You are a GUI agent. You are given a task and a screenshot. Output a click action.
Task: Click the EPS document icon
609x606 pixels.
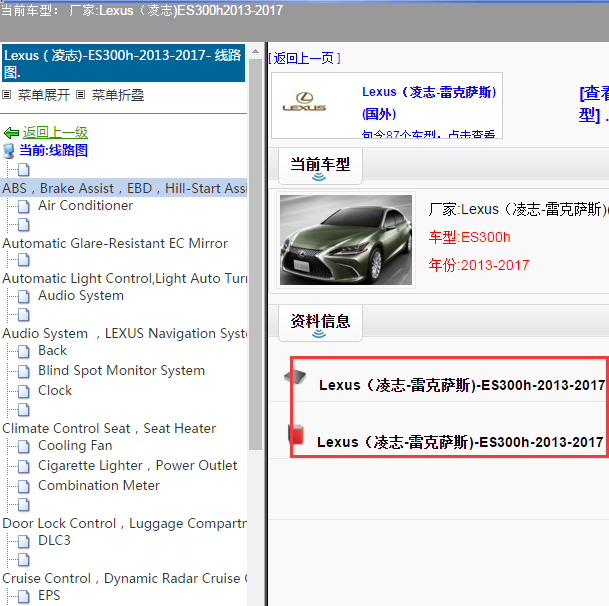(x=24, y=596)
